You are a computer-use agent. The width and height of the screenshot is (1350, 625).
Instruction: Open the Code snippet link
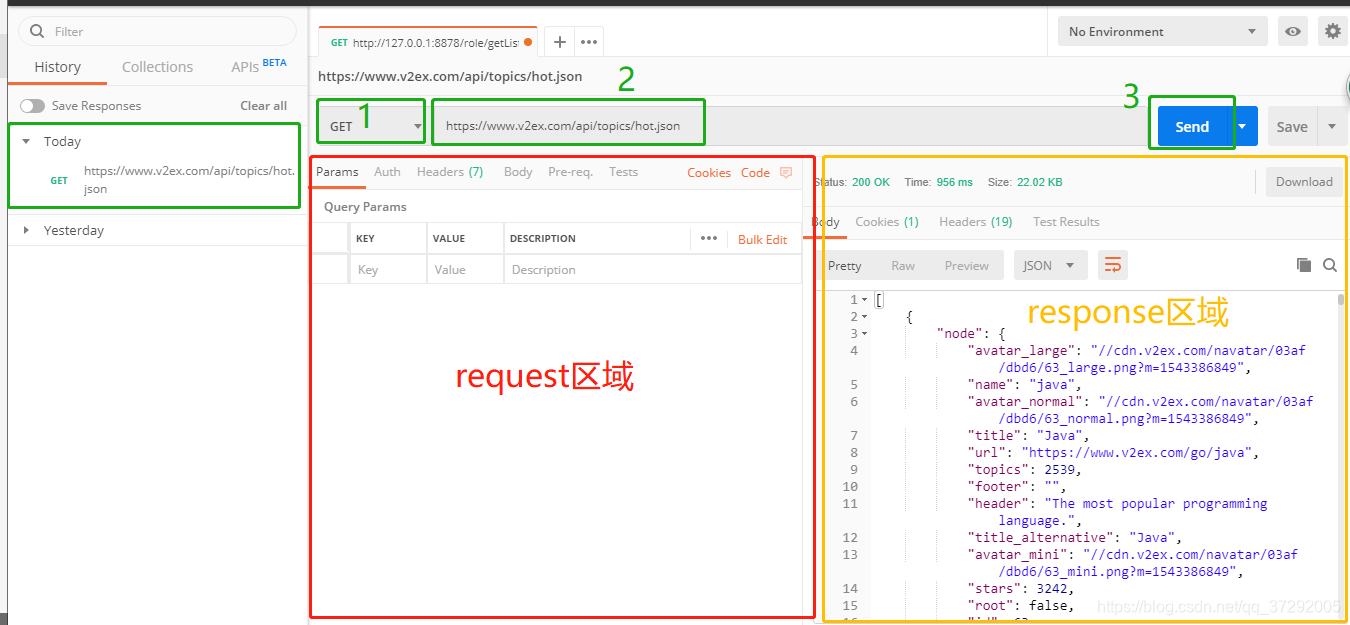(x=755, y=173)
